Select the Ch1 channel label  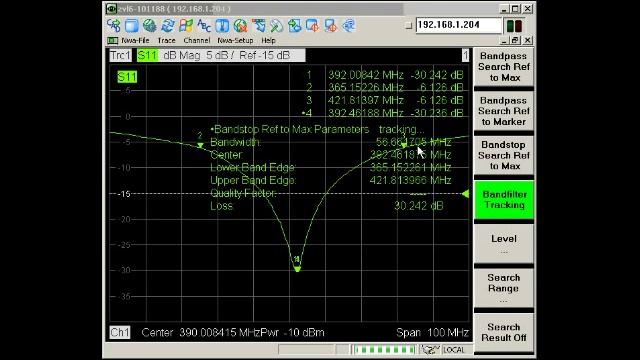(120, 332)
